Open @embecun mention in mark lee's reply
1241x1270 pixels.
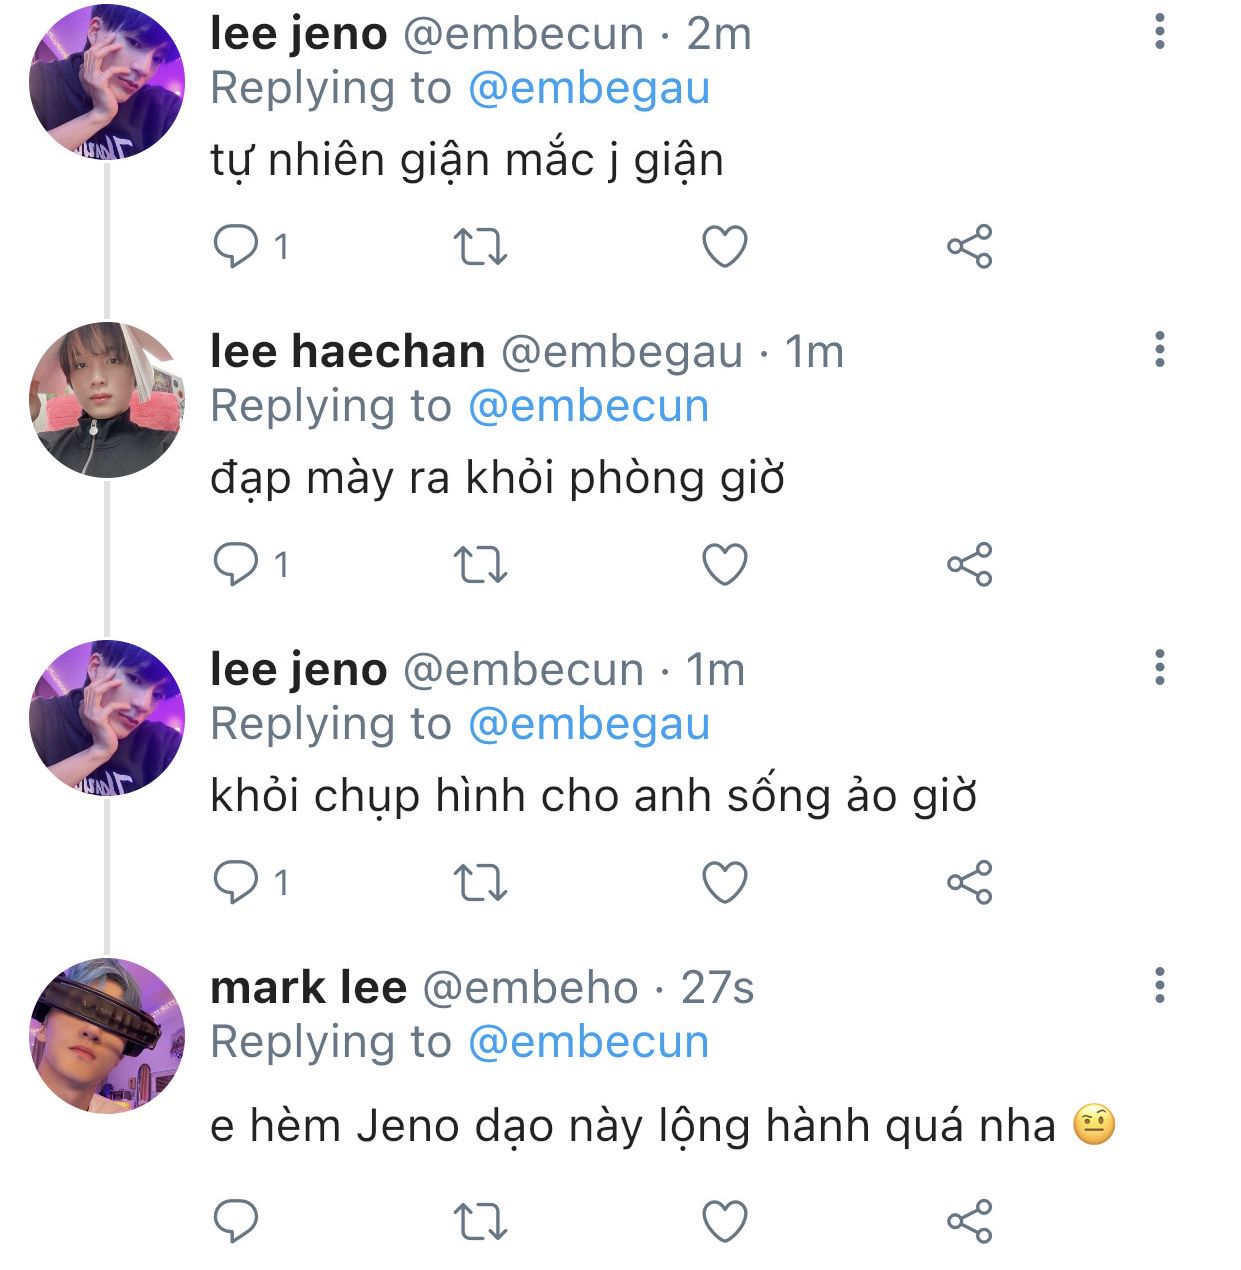click(x=589, y=1043)
